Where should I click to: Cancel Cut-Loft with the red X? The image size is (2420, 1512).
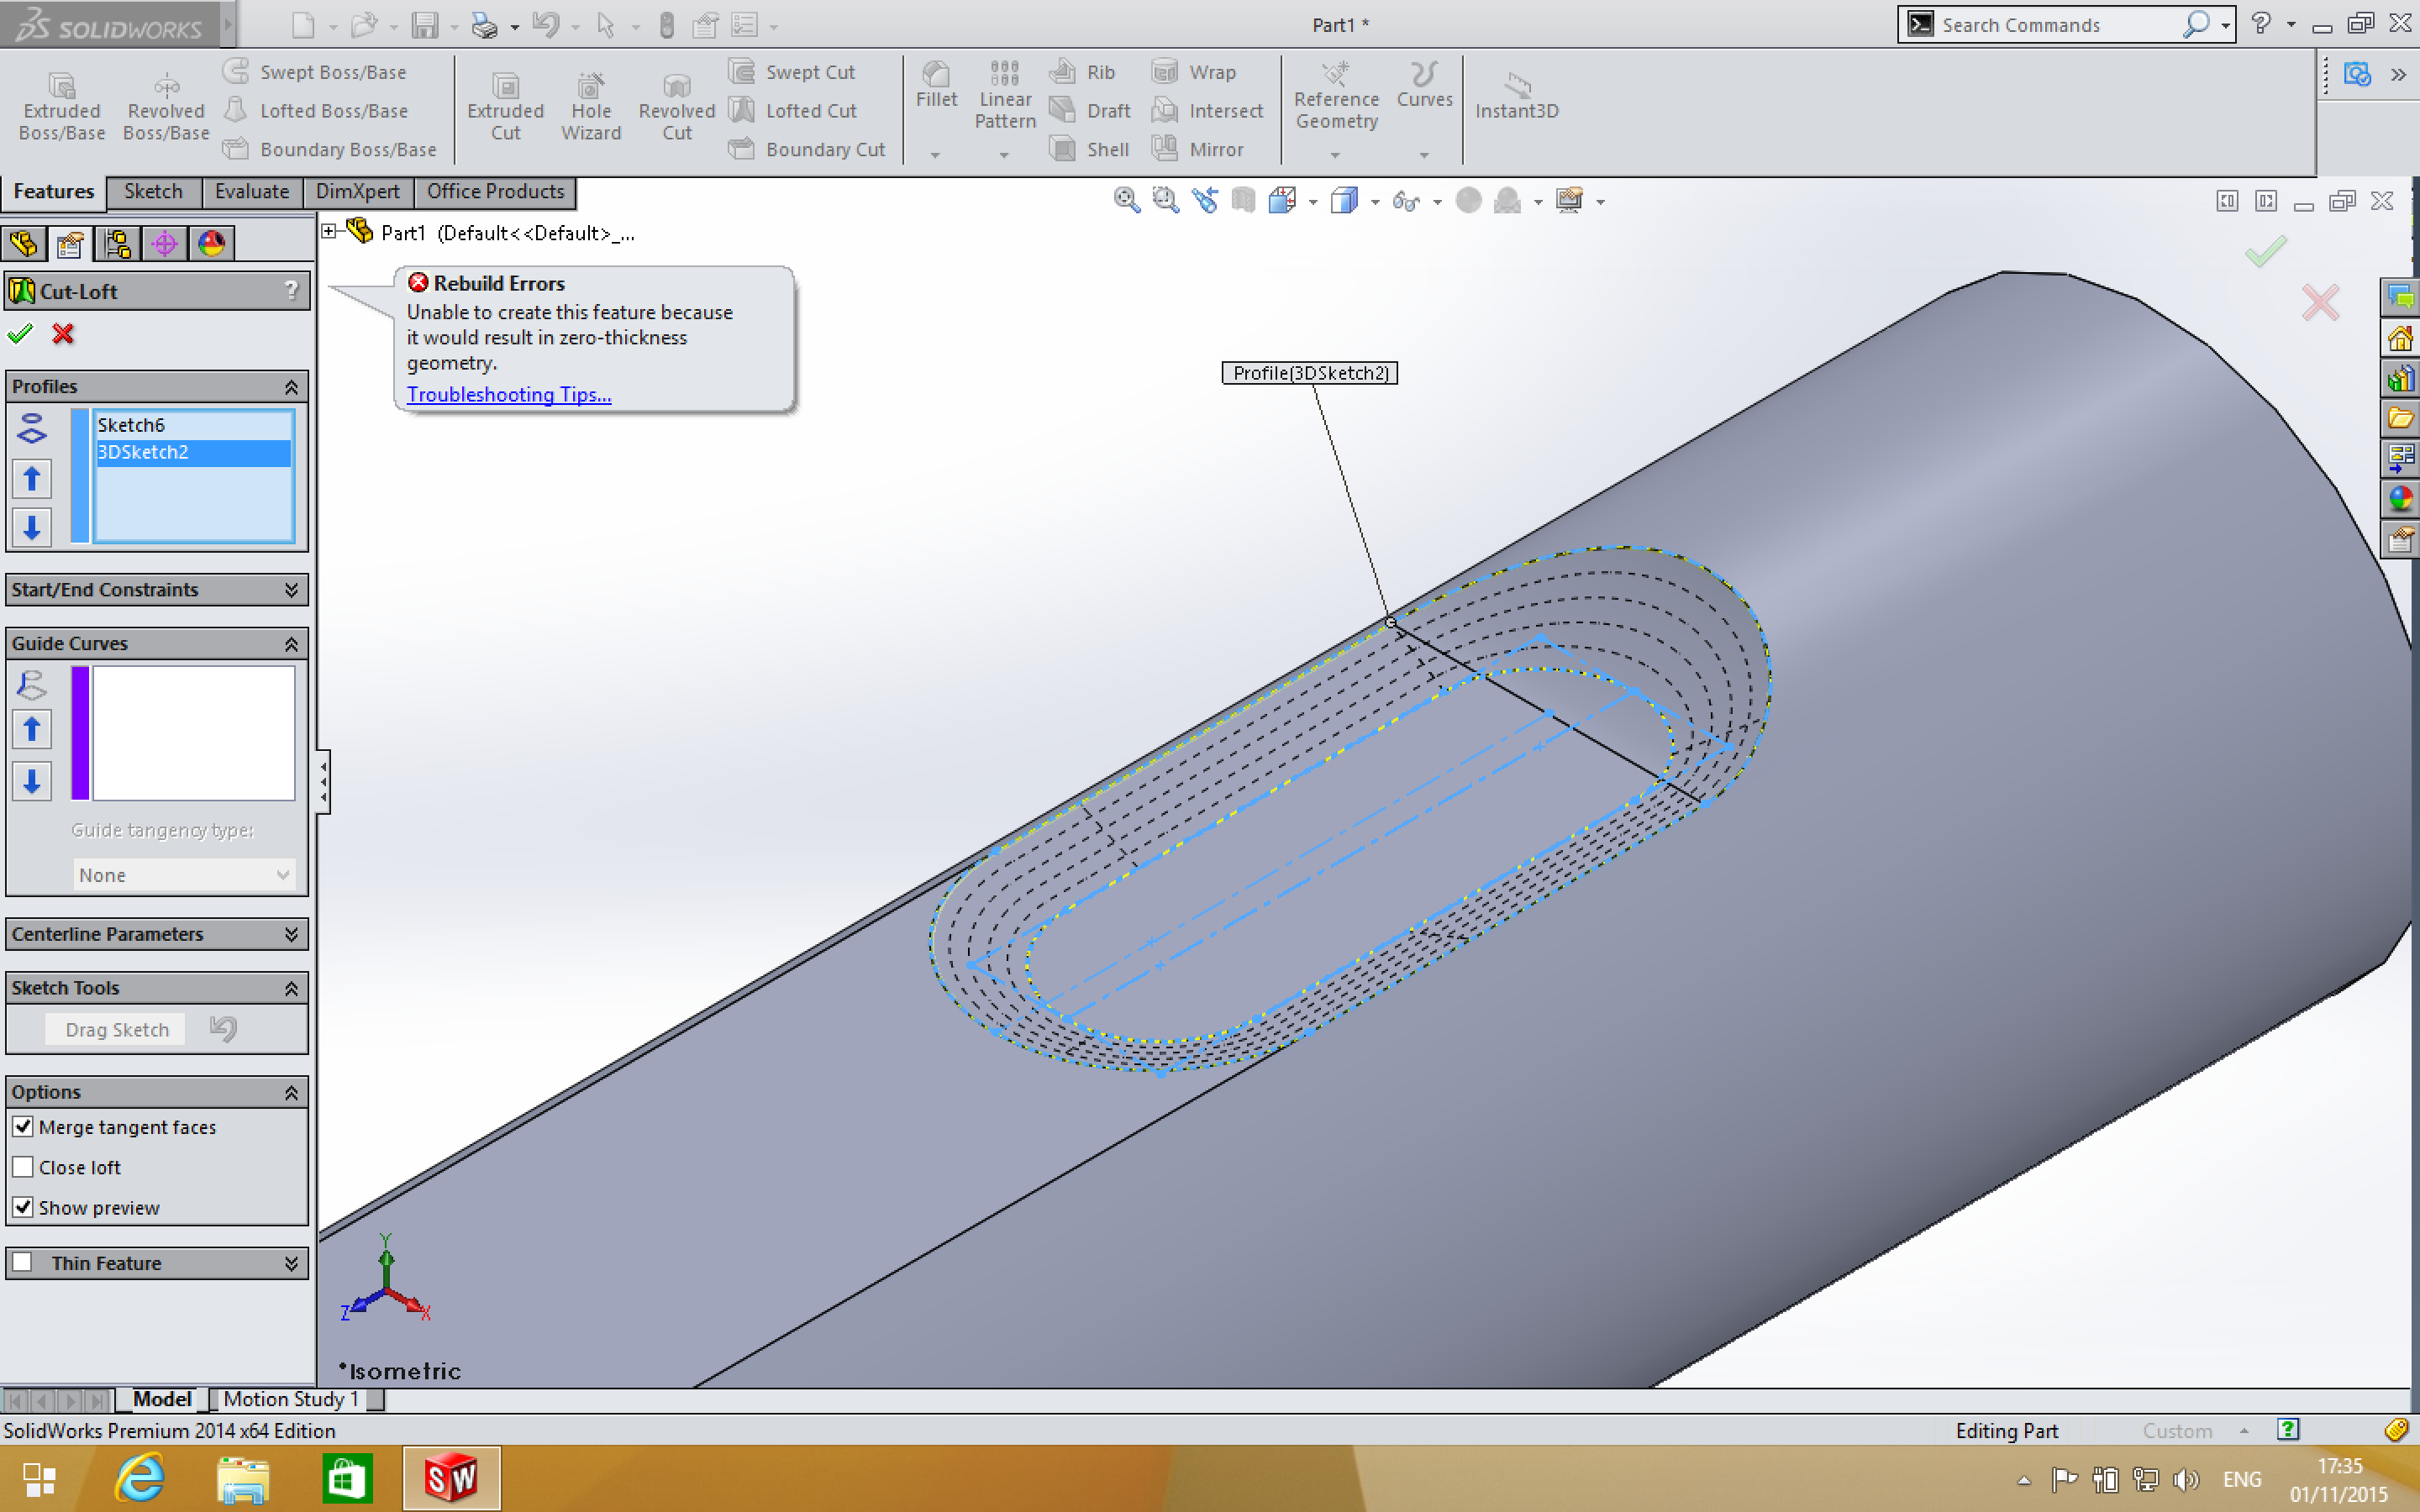[x=63, y=334]
